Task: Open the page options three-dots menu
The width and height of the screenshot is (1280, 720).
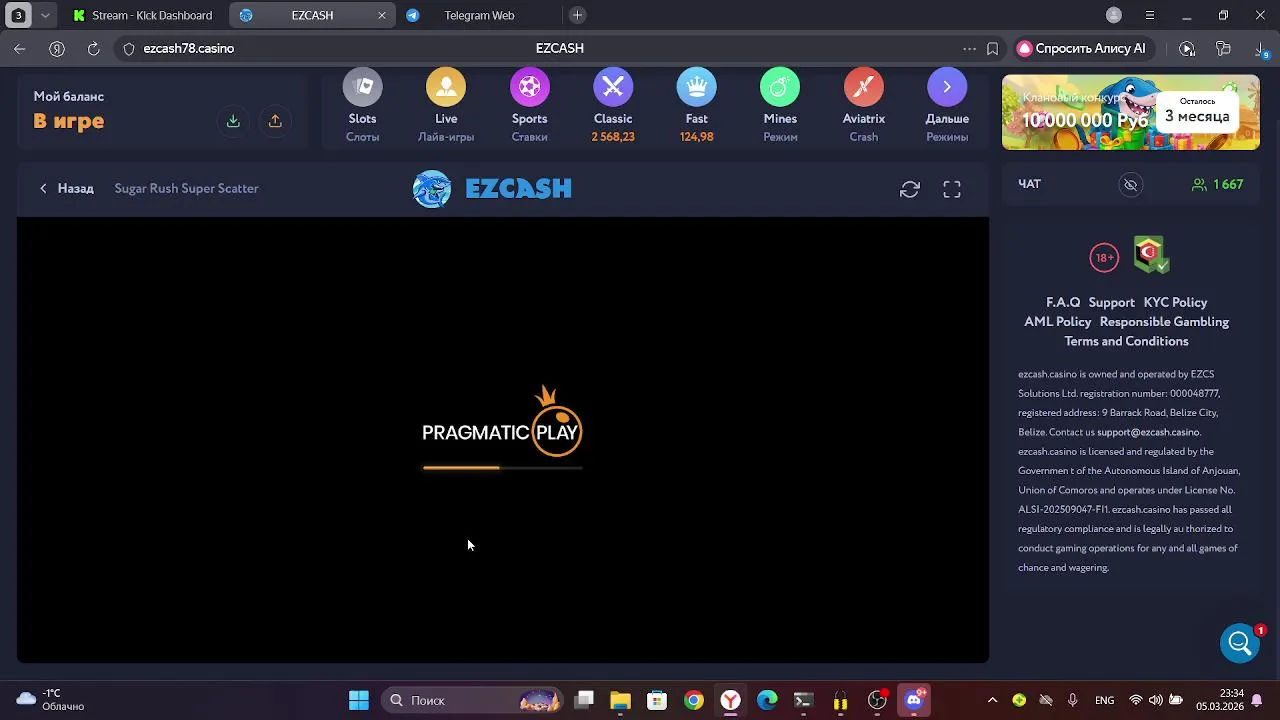Action: [x=969, y=48]
